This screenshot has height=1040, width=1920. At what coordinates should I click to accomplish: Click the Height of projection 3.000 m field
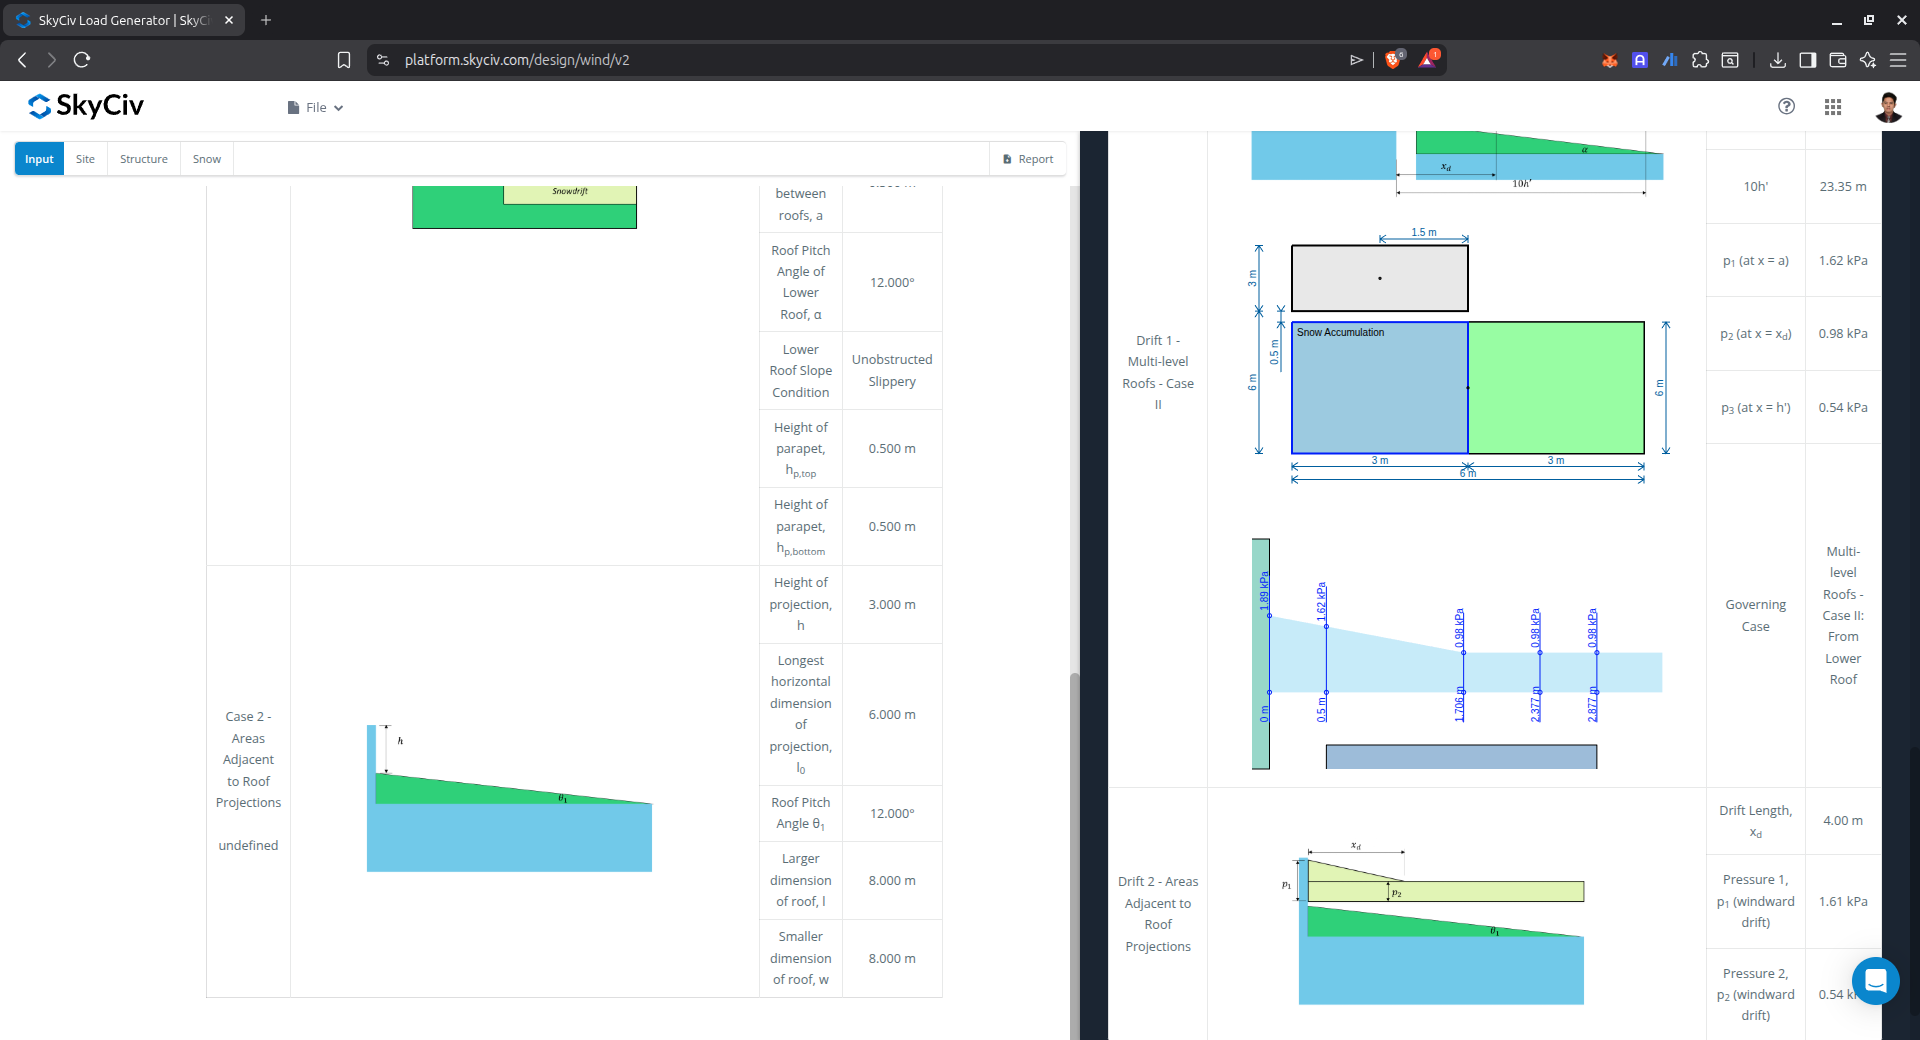click(891, 605)
